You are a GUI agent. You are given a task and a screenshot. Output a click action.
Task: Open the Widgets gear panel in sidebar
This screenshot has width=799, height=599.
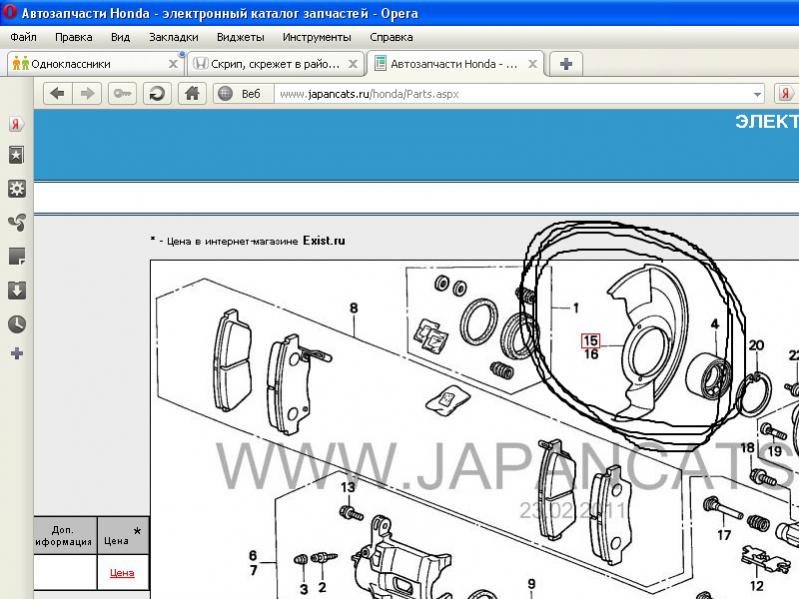coord(16,189)
